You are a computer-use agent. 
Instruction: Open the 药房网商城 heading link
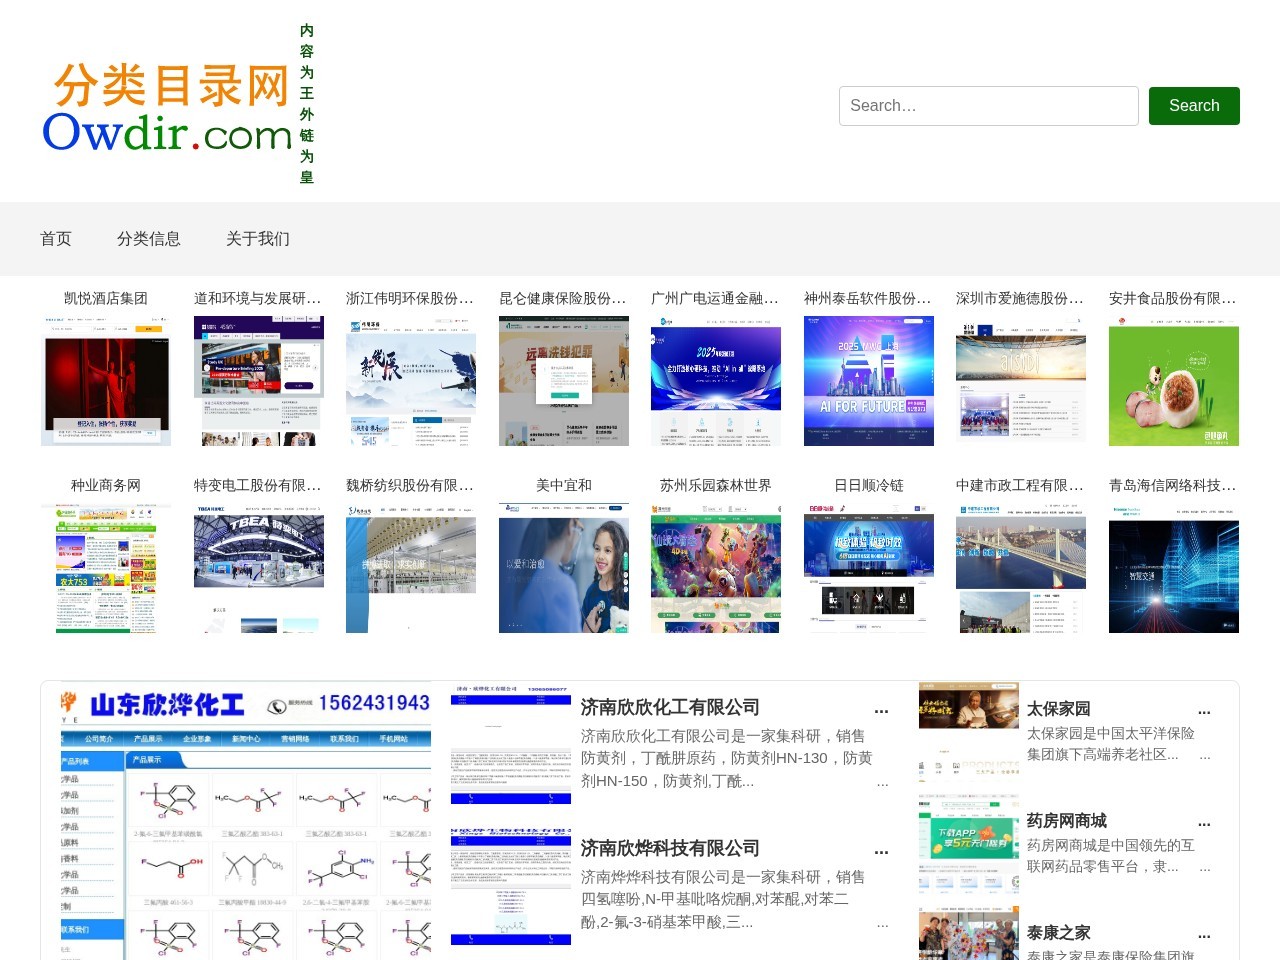point(1067,821)
